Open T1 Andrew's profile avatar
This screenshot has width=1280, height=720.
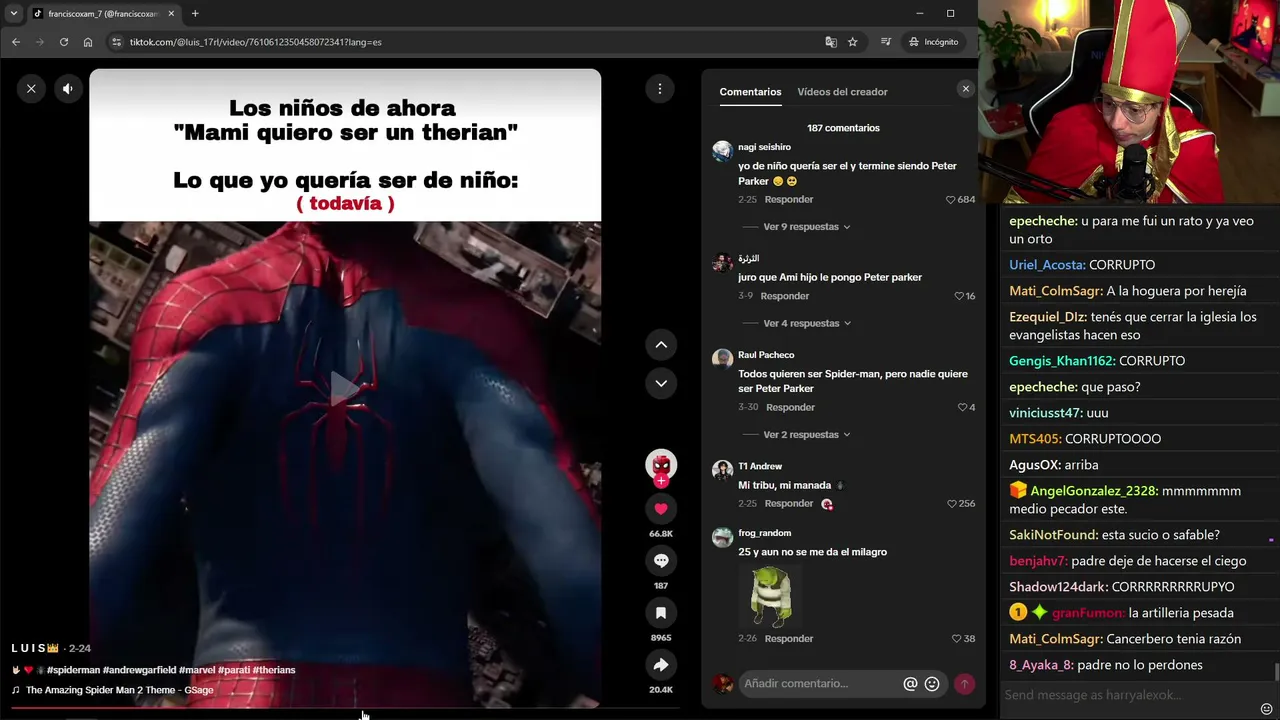[x=722, y=470]
